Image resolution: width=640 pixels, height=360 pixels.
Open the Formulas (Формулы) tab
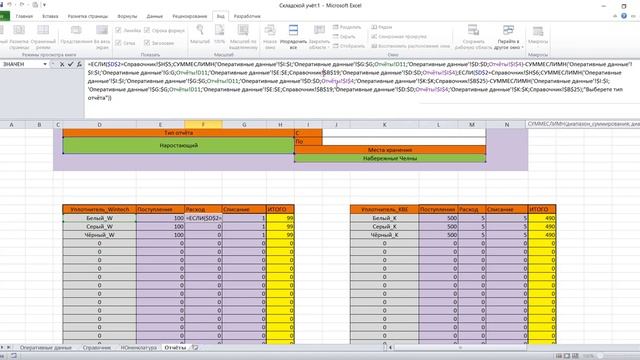tap(127, 16)
